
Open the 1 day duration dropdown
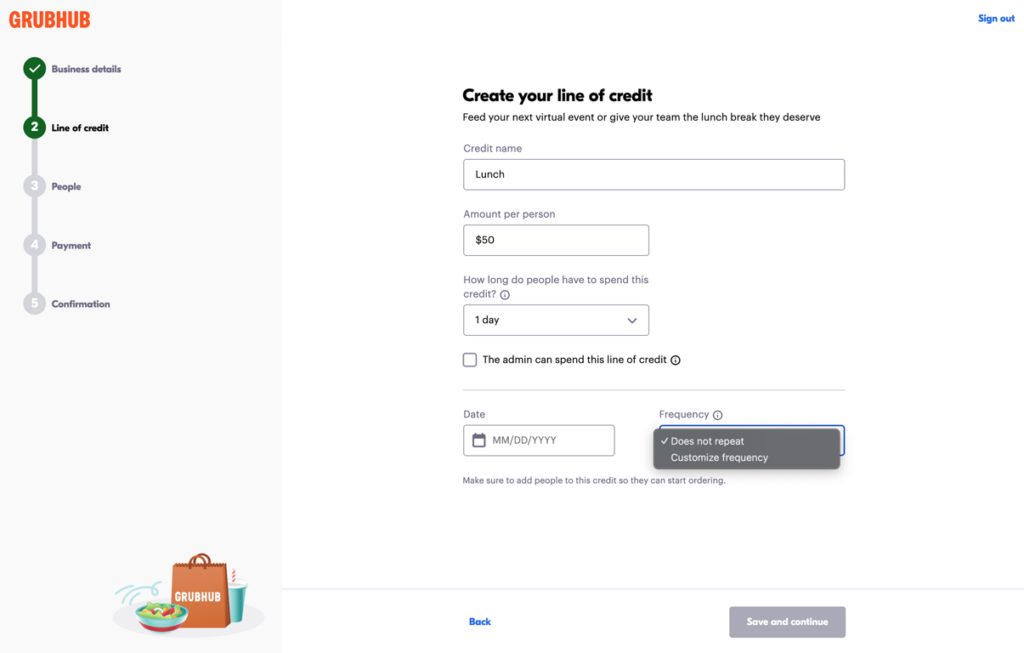(556, 320)
